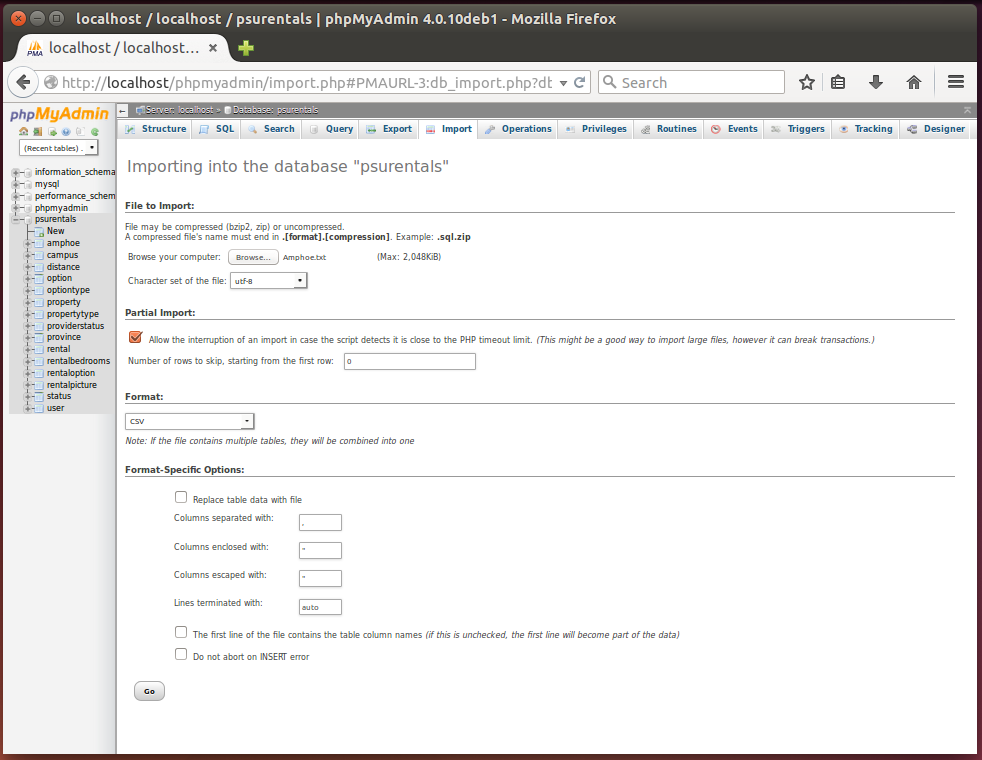The image size is (982, 760).
Task: Enable Do not abort on INSERT error
Action: [x=181, y=654]
